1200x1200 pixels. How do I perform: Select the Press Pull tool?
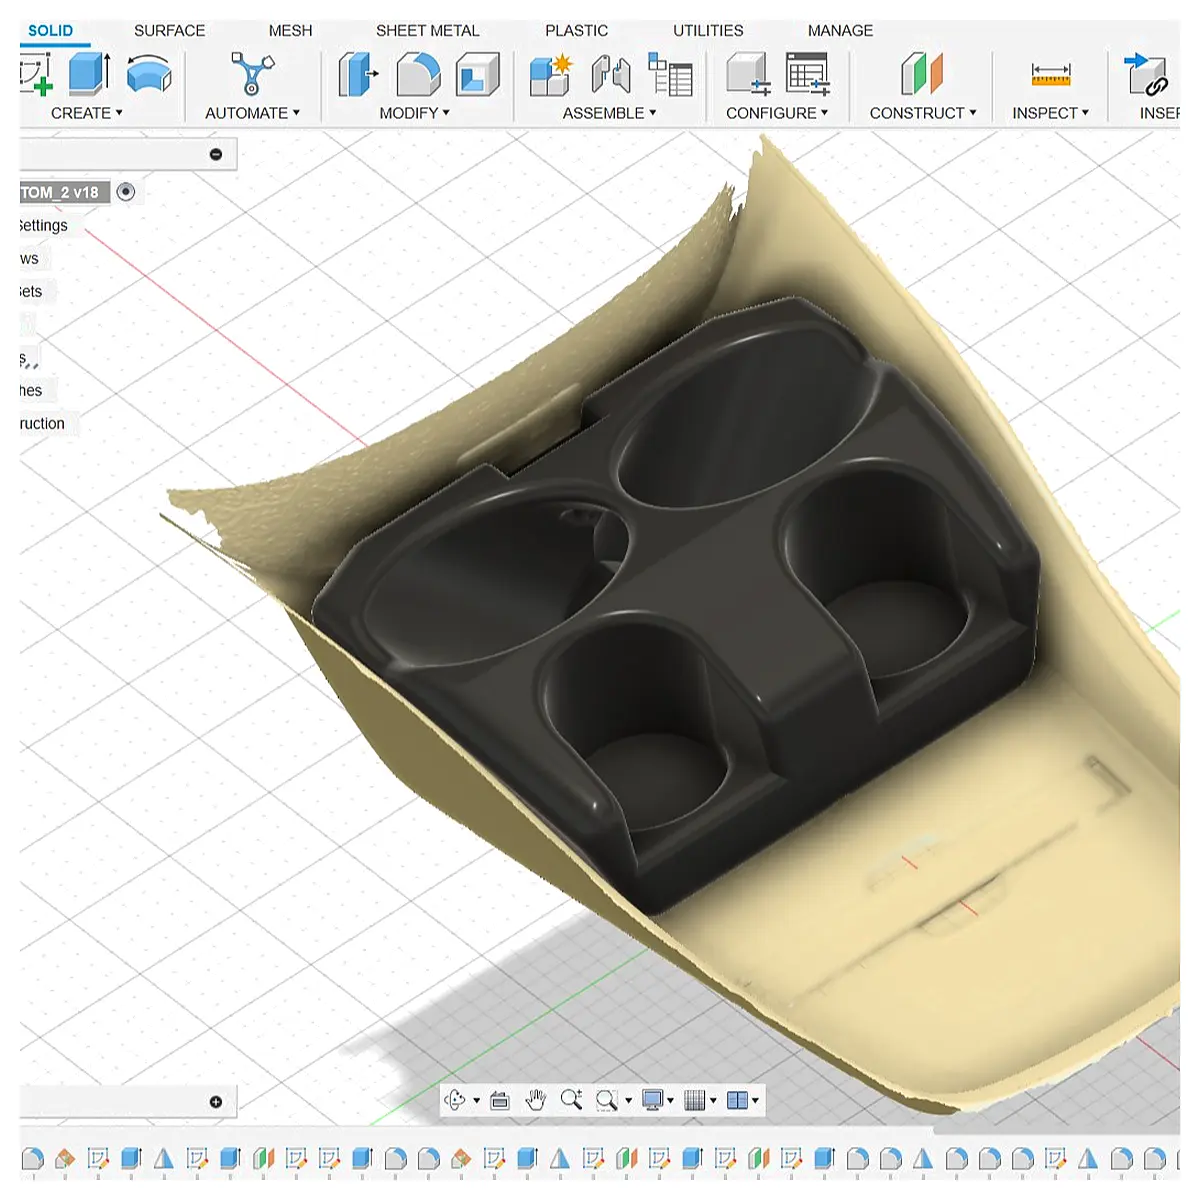point(358,74)
